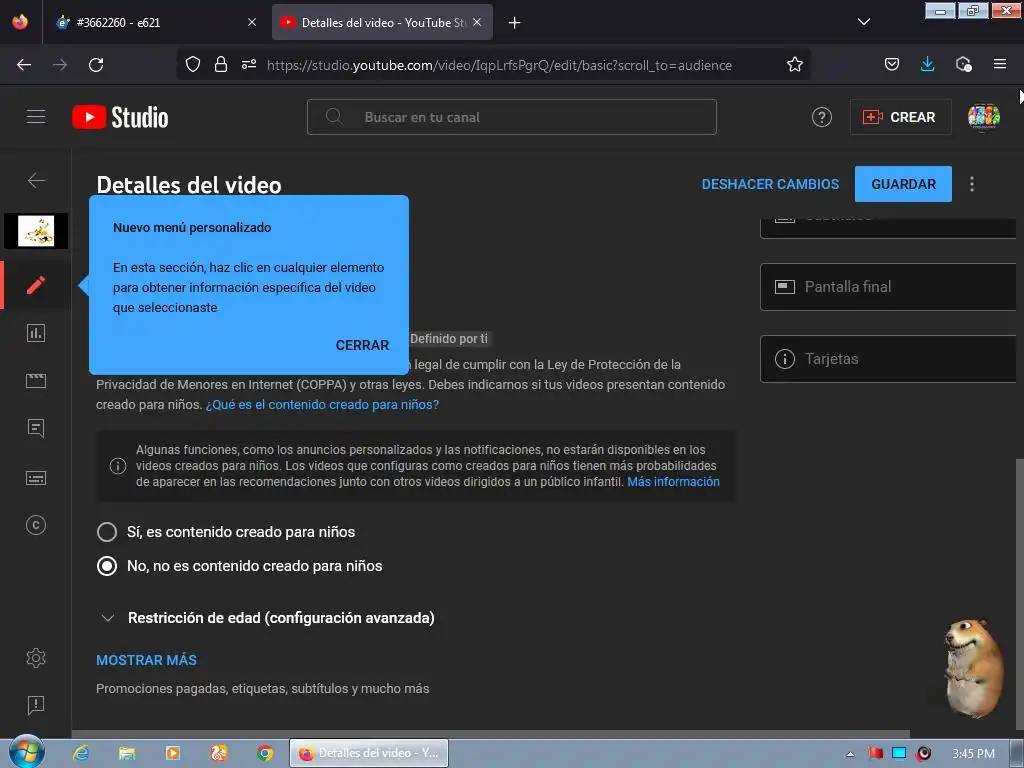Viewport: 1024px width, 768px height.
Task: Switch to the #3662260 - e621 tab
Action: pos(155,22)
